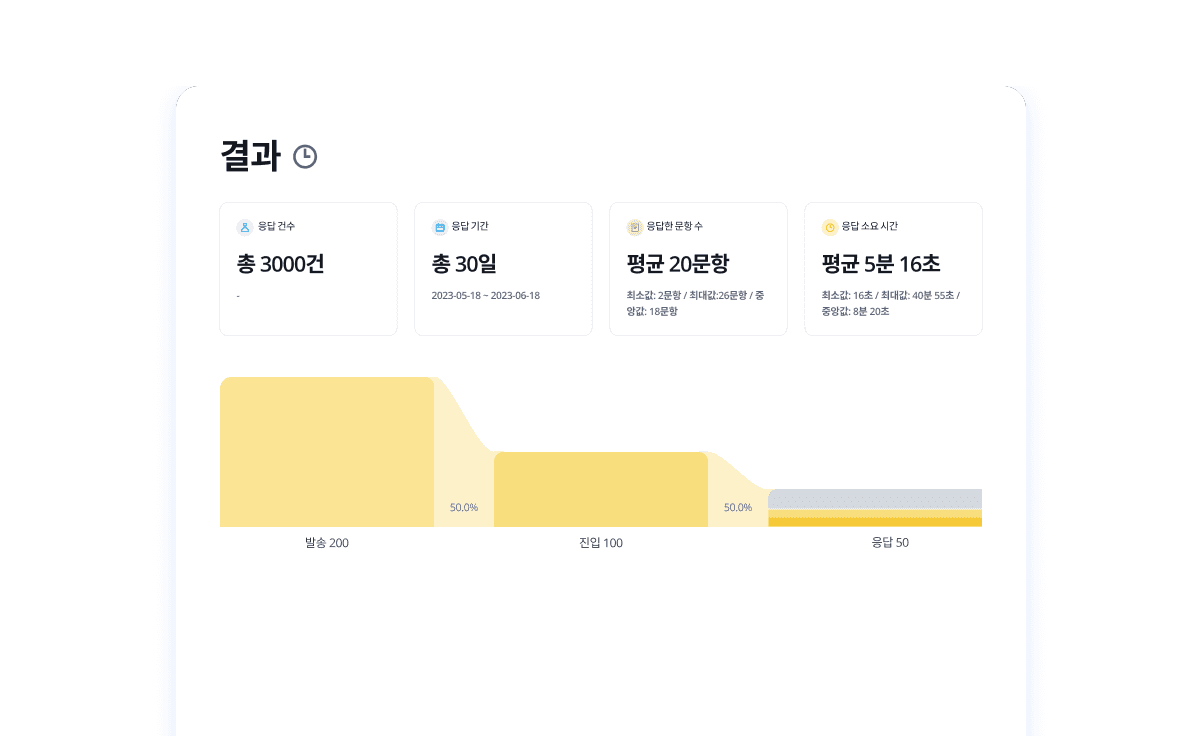The height and width of the screenshot is (736, 1200).
Task: Click the second 50.0% conversion label
Action: point(737,507)
